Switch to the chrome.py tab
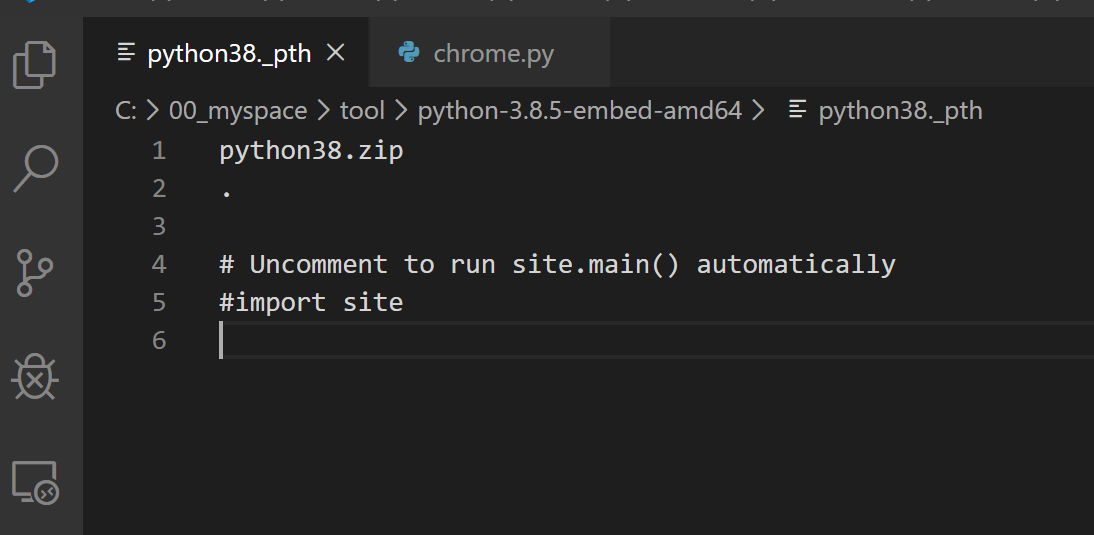The image size is (1094, 535). pos(490,53)
